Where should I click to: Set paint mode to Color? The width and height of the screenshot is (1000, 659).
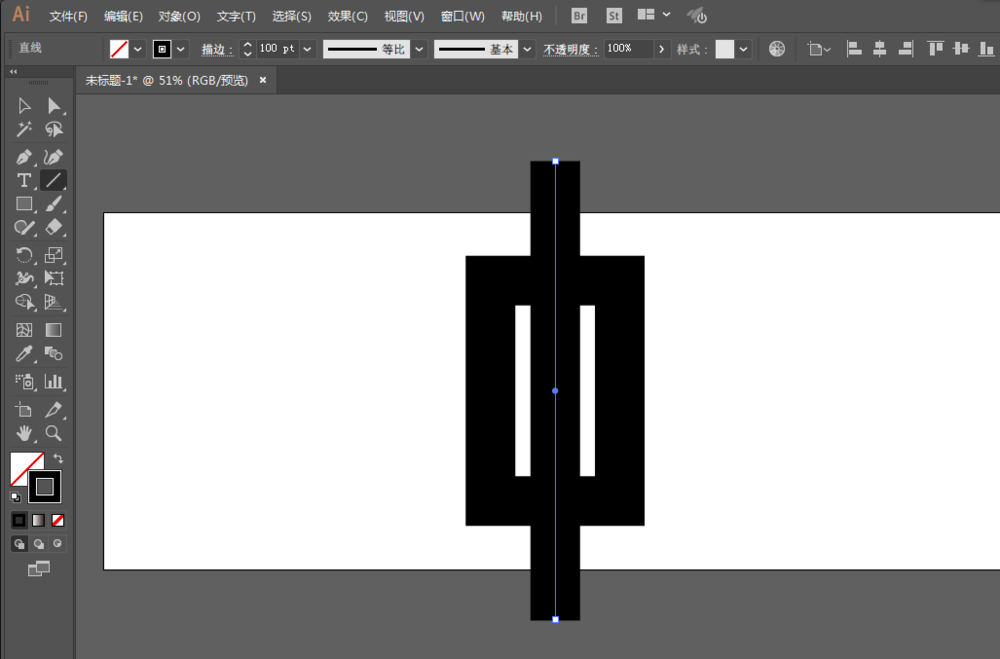click(19, 521)
